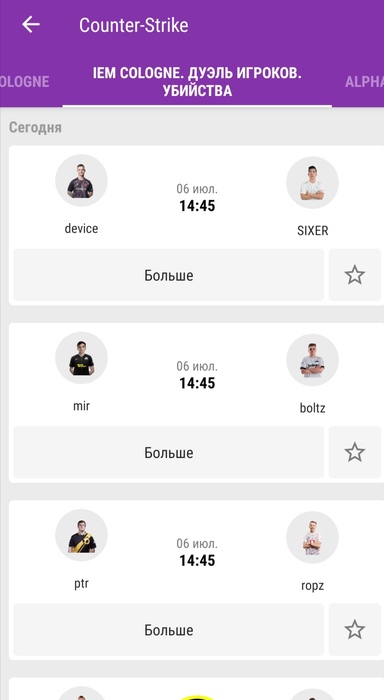This screenshot has width=384, height=700.
Task: Click the Counter-Strike header title
Action: 134,25
